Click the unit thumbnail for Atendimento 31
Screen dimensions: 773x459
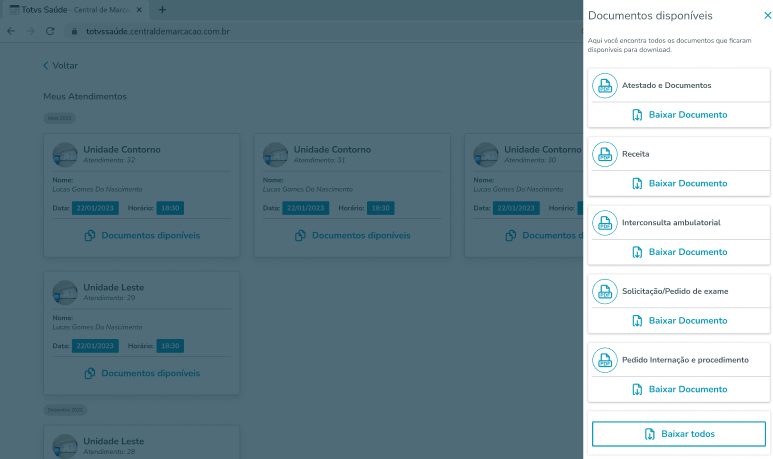click(276, 155)
